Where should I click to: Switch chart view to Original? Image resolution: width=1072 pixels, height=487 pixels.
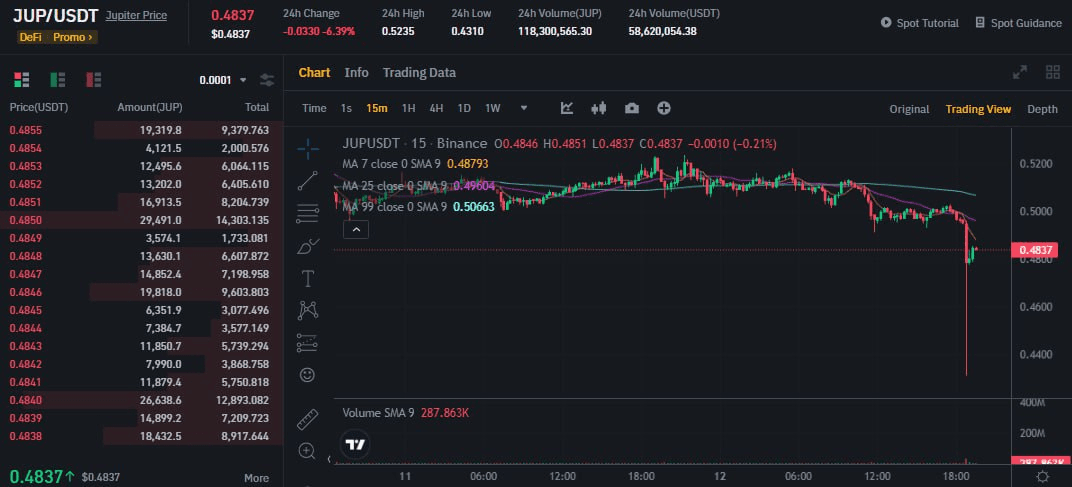click(x=909, y=109)
